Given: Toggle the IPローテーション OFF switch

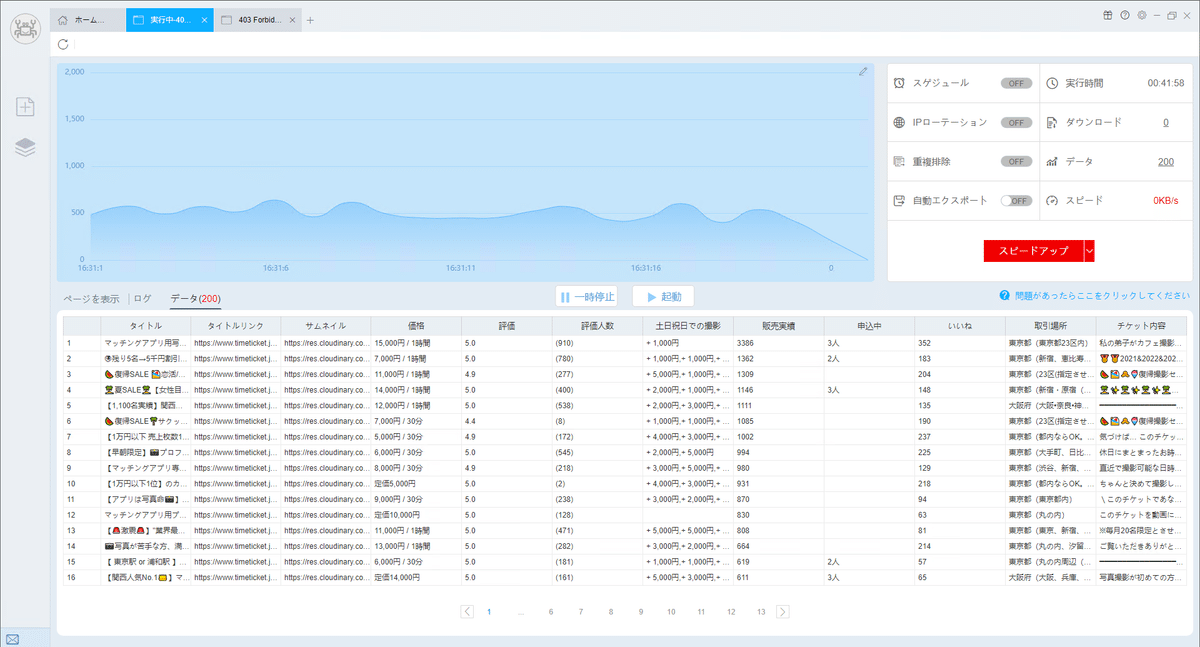Looking at the screenshot, I should click(x=1016, y=122).
